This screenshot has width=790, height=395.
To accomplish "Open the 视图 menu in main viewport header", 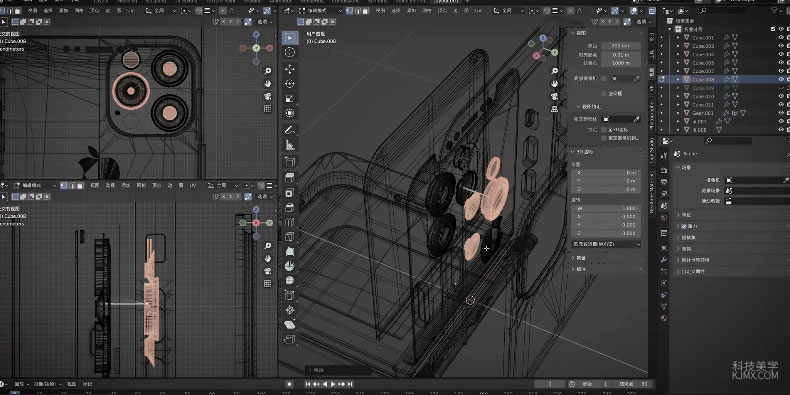I will click(x=380, y=11).
